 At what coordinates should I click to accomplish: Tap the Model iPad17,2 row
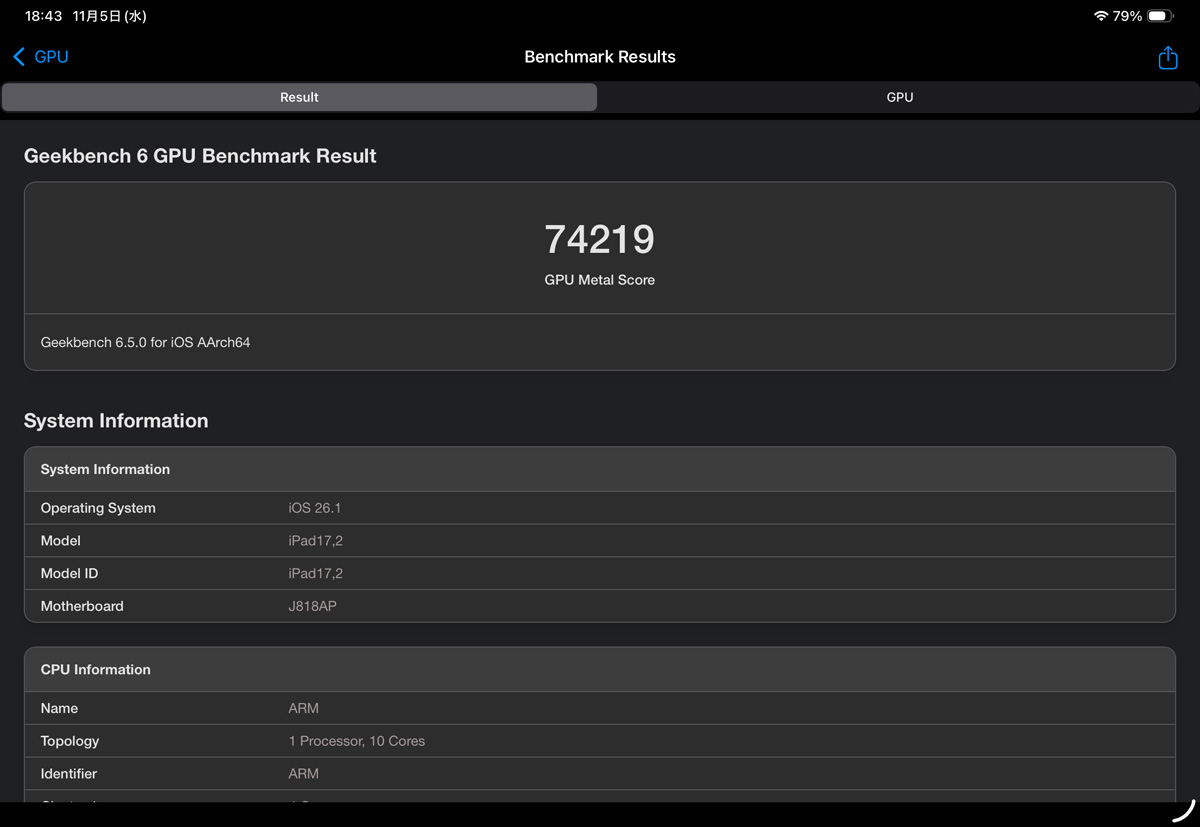tap(599, 541)
